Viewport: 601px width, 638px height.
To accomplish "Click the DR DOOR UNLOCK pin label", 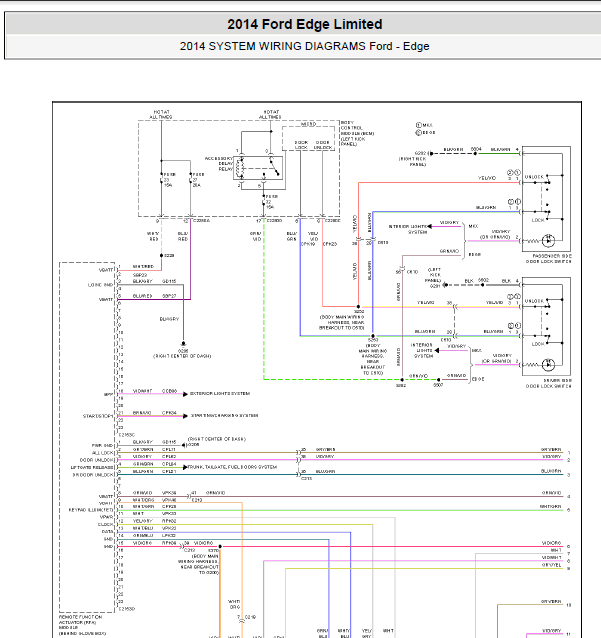I will click(93, 475).
